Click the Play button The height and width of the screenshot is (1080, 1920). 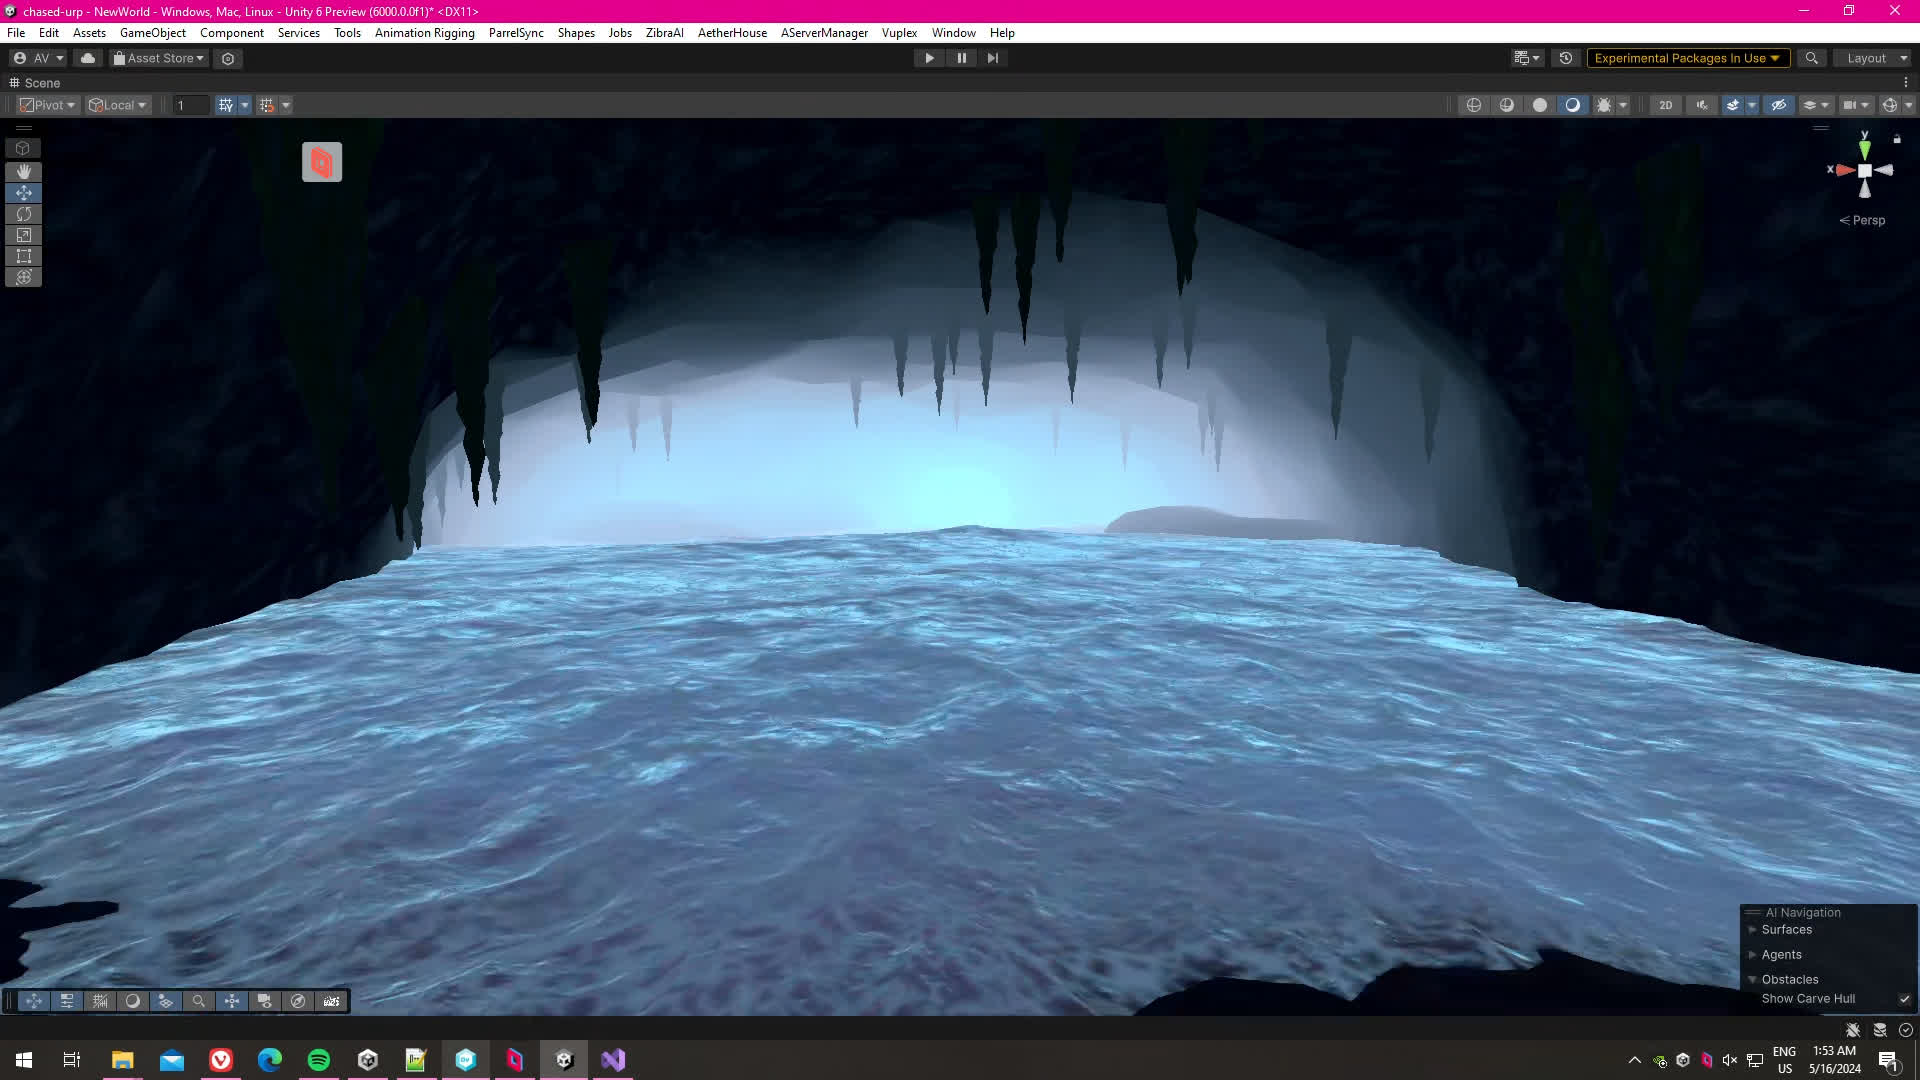pyautogui.click(x=929, y=58)
